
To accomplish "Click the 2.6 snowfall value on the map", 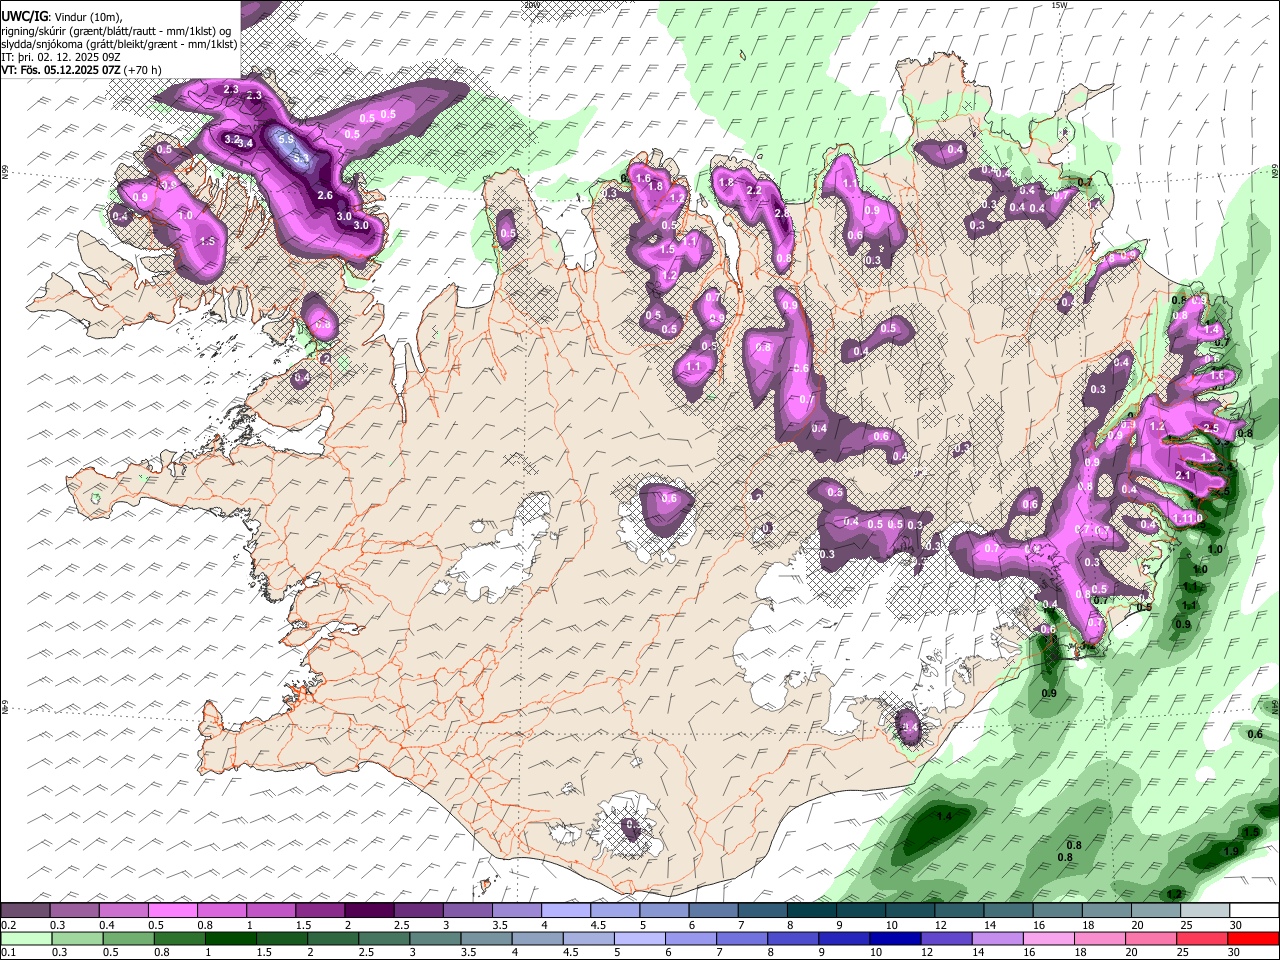I will [x=325, y=195].
